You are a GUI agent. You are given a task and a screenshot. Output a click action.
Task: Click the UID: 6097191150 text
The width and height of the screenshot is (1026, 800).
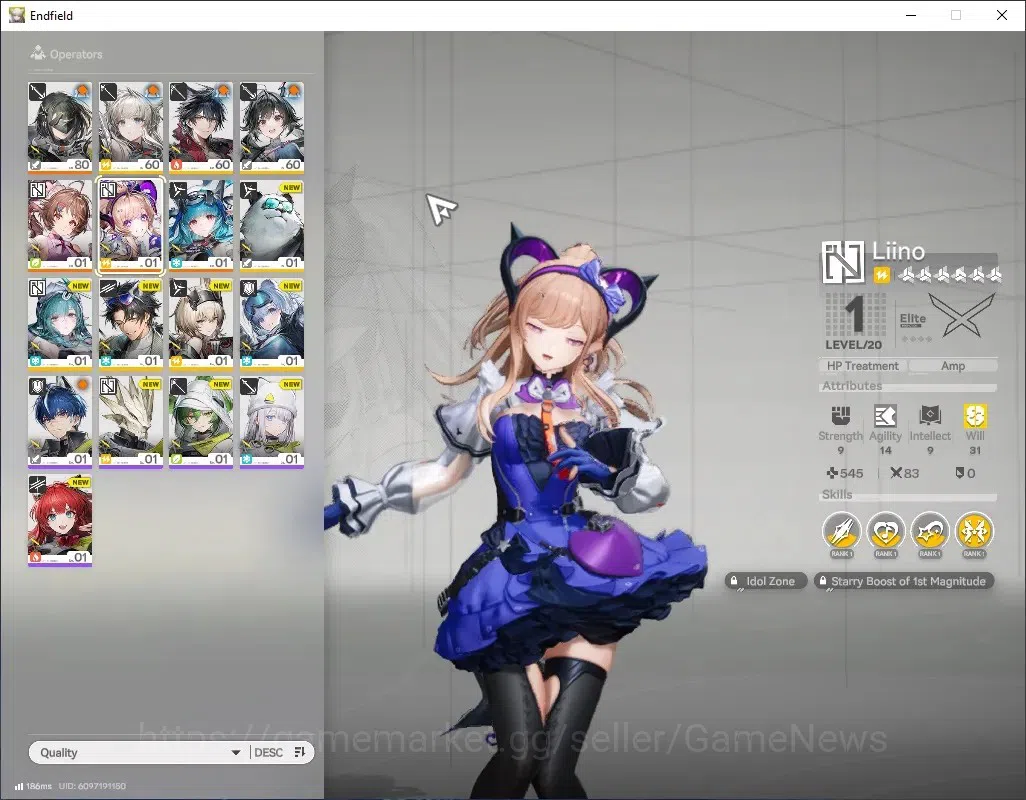pos(92,786)
